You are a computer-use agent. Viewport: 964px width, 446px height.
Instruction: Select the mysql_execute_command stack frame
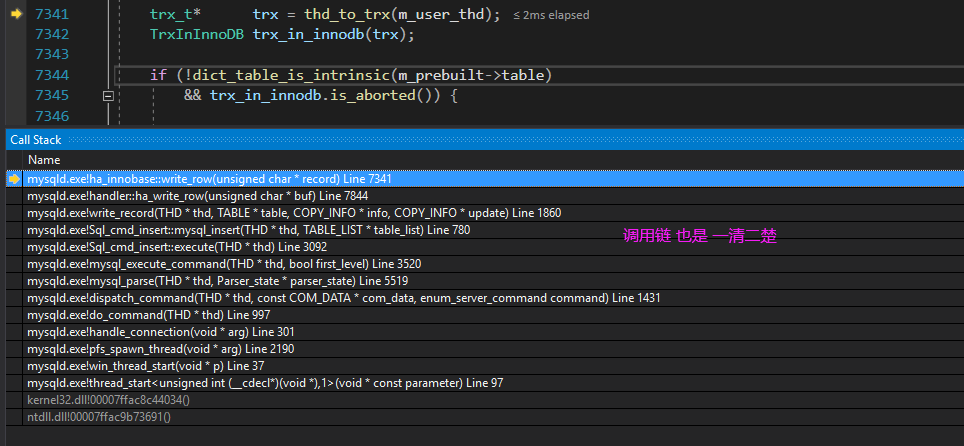click(224, 264)
